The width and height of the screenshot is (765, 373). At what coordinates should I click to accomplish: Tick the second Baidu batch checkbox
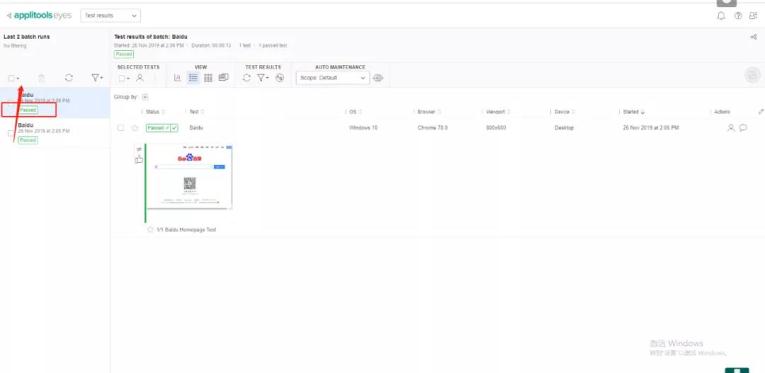[11, 133]
